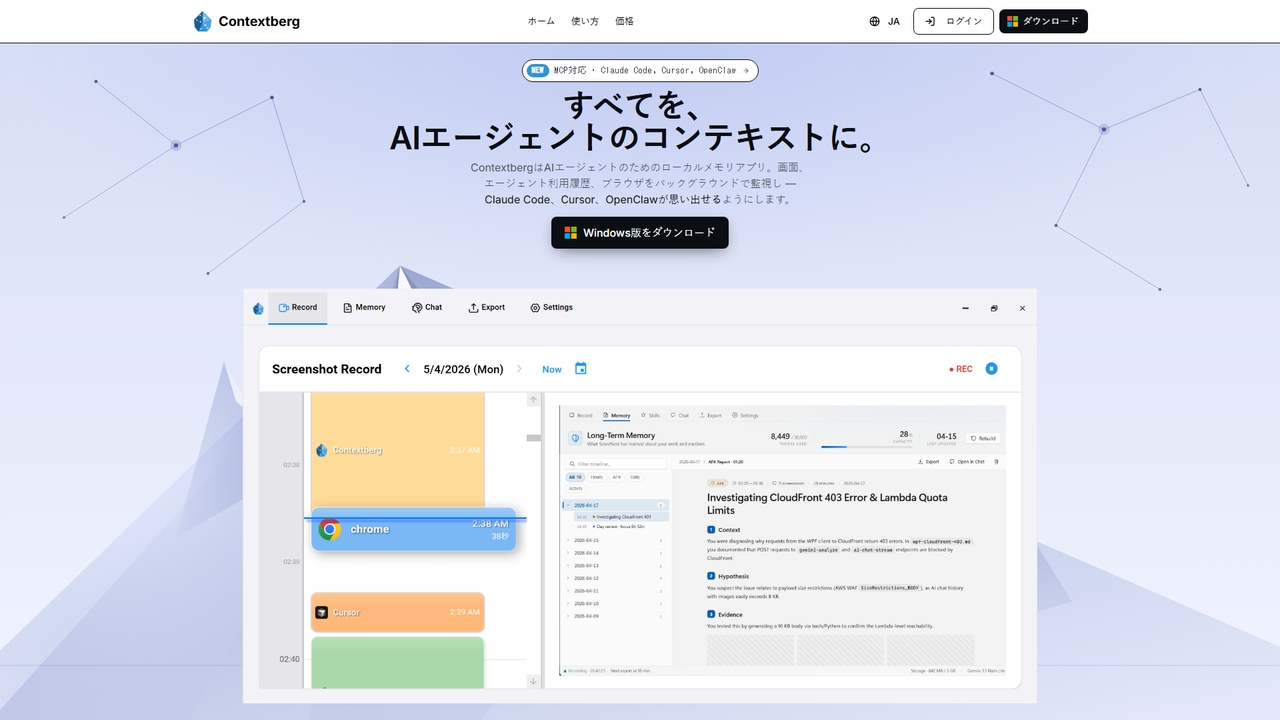The height and width of the screenshot is (720, 1280).
Task: Click the Rebuild button in Long-Term Memory
Action: click(984, 438)
